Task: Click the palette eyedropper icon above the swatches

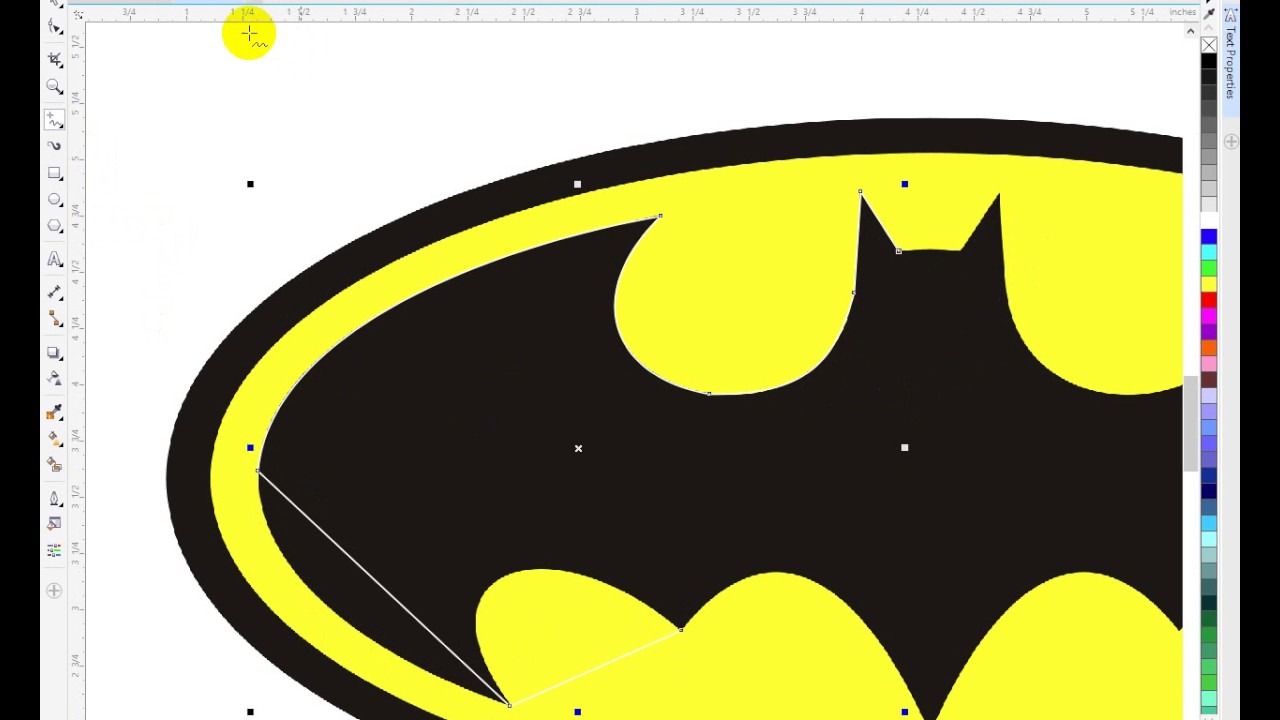Action: pos(1209,16)
